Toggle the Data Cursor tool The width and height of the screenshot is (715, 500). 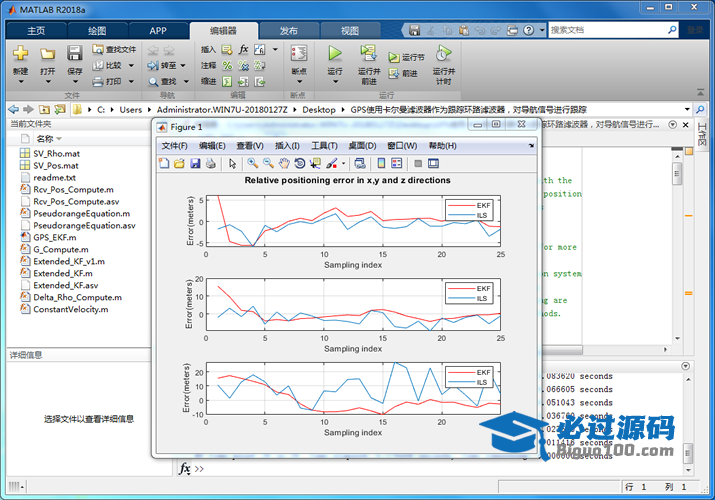(315, 163)
